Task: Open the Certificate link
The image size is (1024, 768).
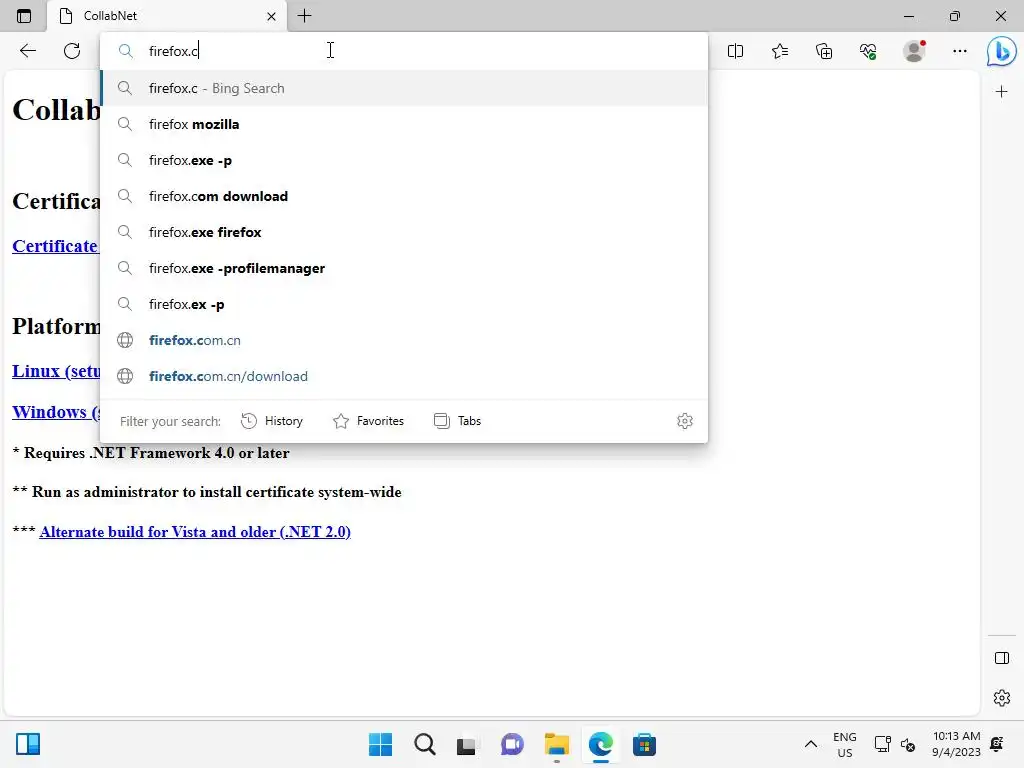Action: pyautogui.click(x=56, y=246)
